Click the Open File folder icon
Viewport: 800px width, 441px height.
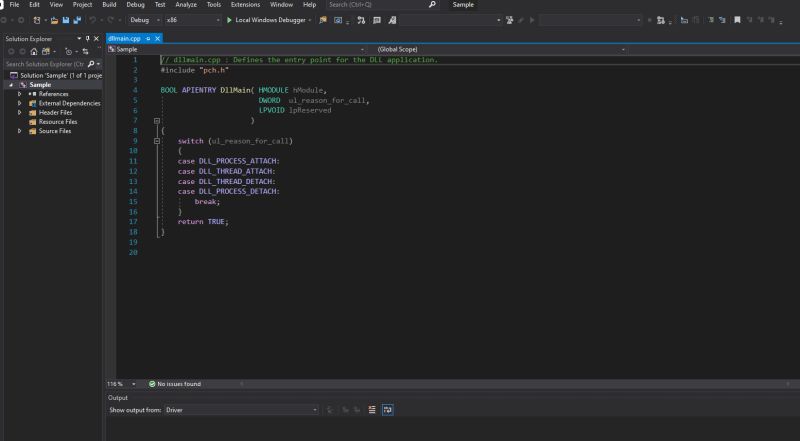[x=54, y=20]
